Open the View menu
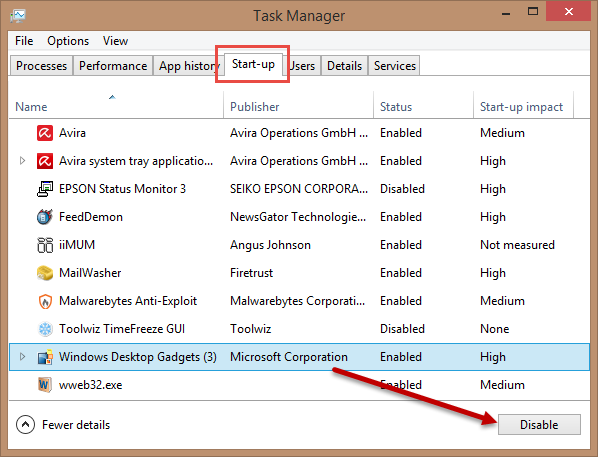The height and width of the screenshot is (457, 598). [x=115, y=41]
